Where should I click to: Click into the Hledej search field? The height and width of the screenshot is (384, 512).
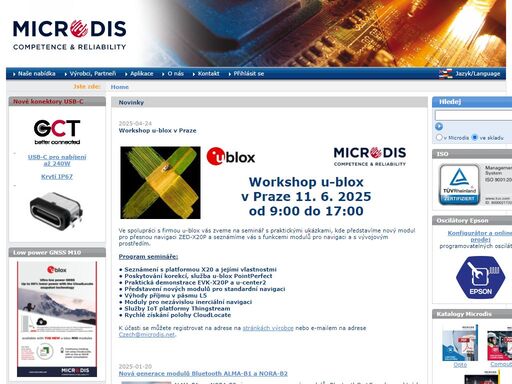click(473, 115)
